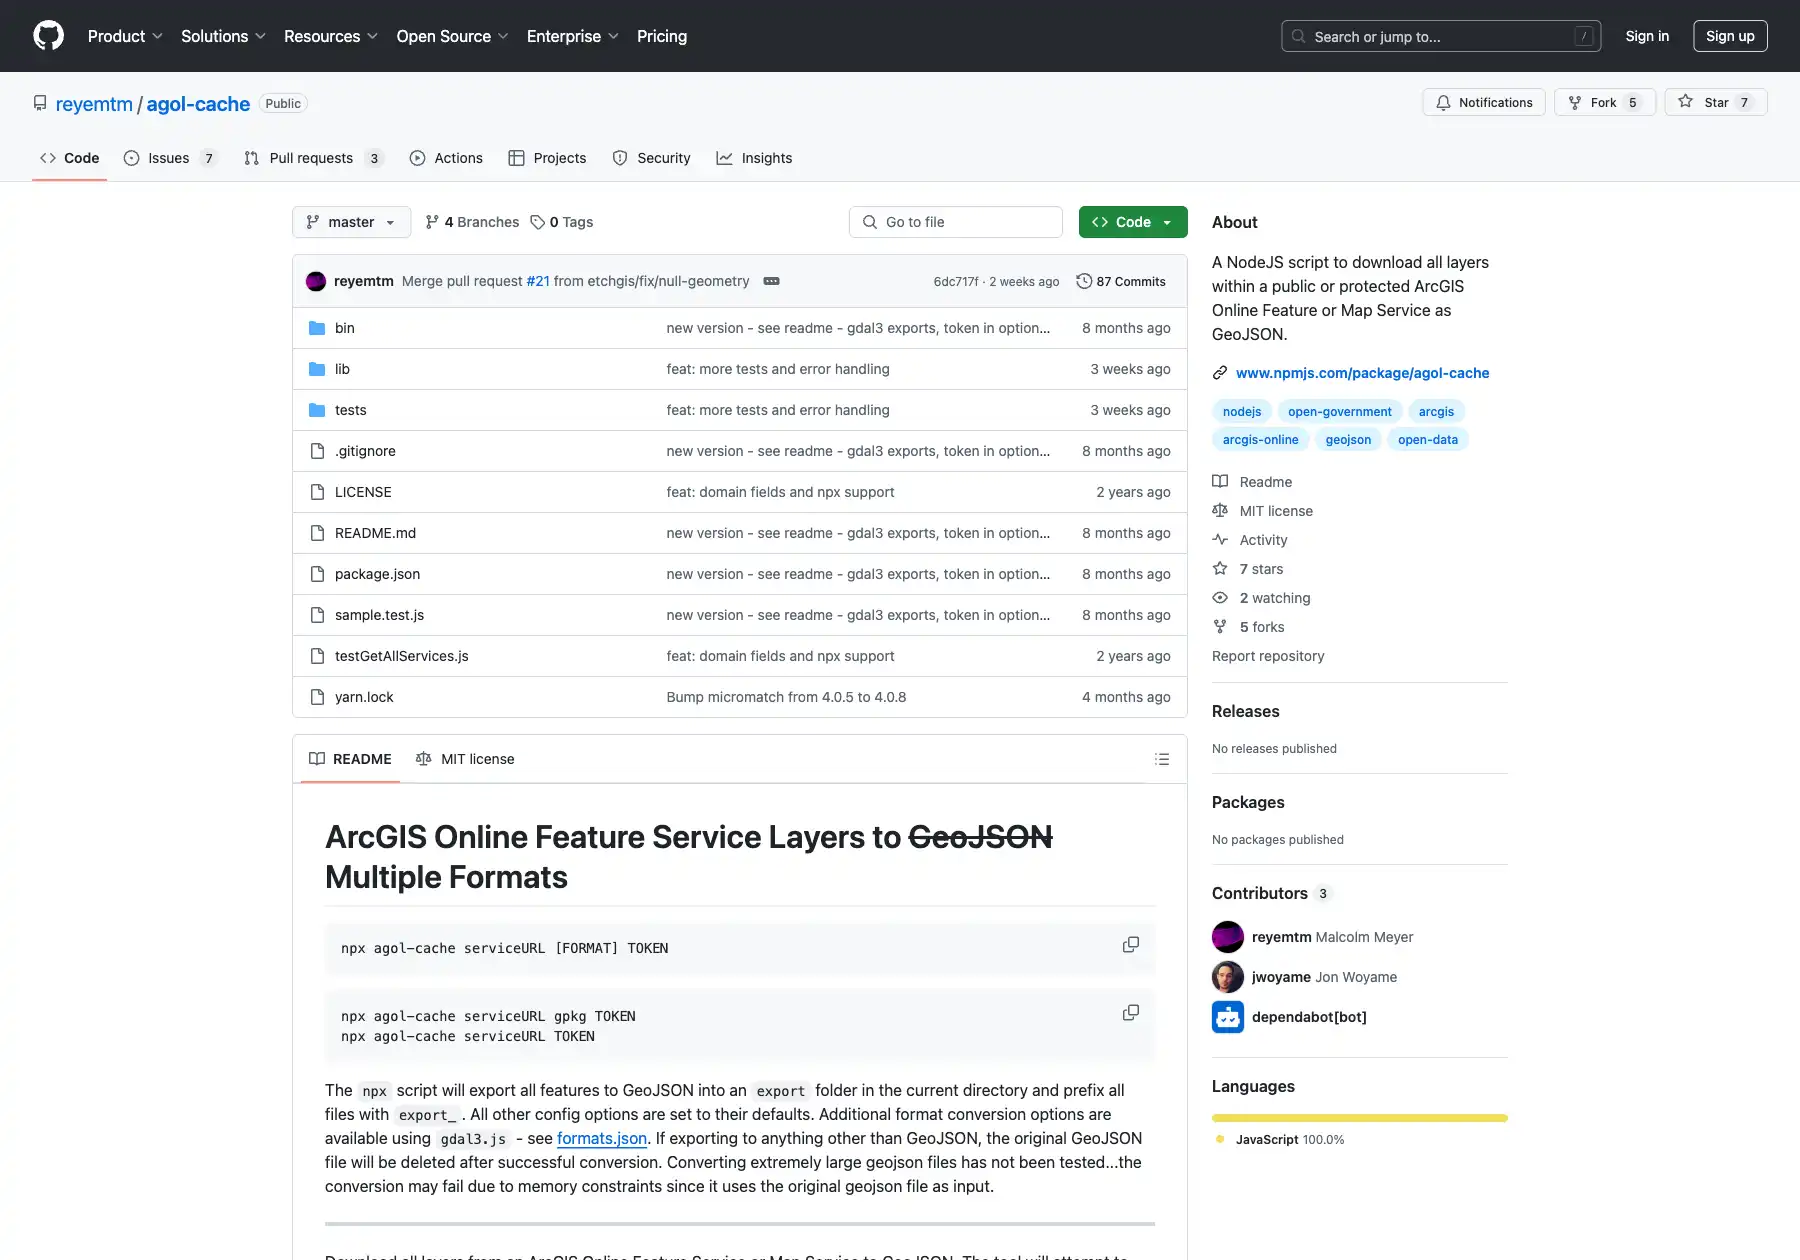
Task: Switch to the Issues tab
Action: click(x=168, y=158)
